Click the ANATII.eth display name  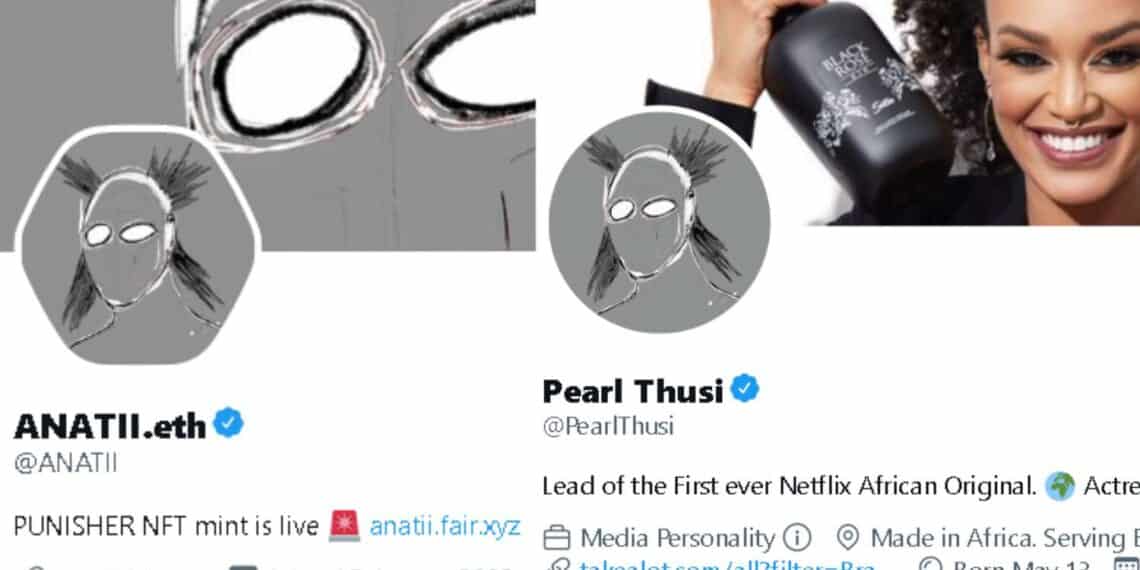click(x=110, y=426)
